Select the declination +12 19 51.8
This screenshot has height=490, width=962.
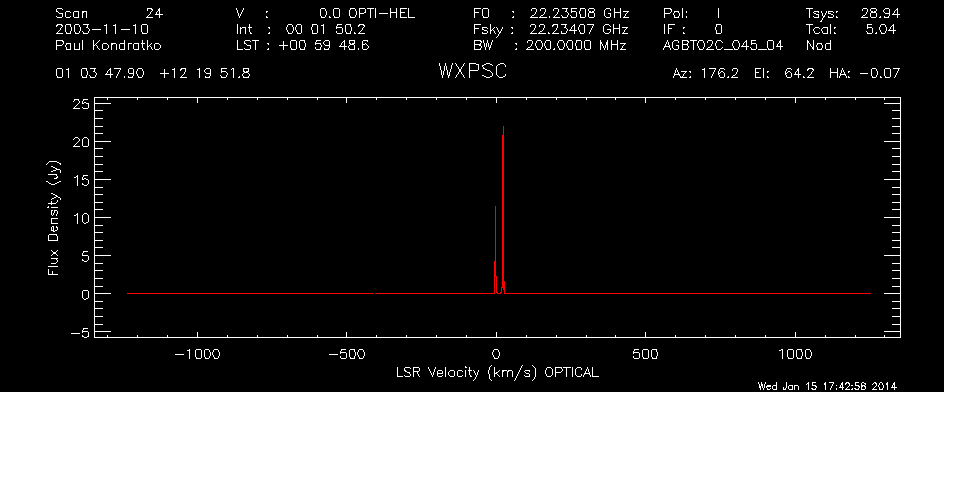pyautogui.click(x=205, y=74)
